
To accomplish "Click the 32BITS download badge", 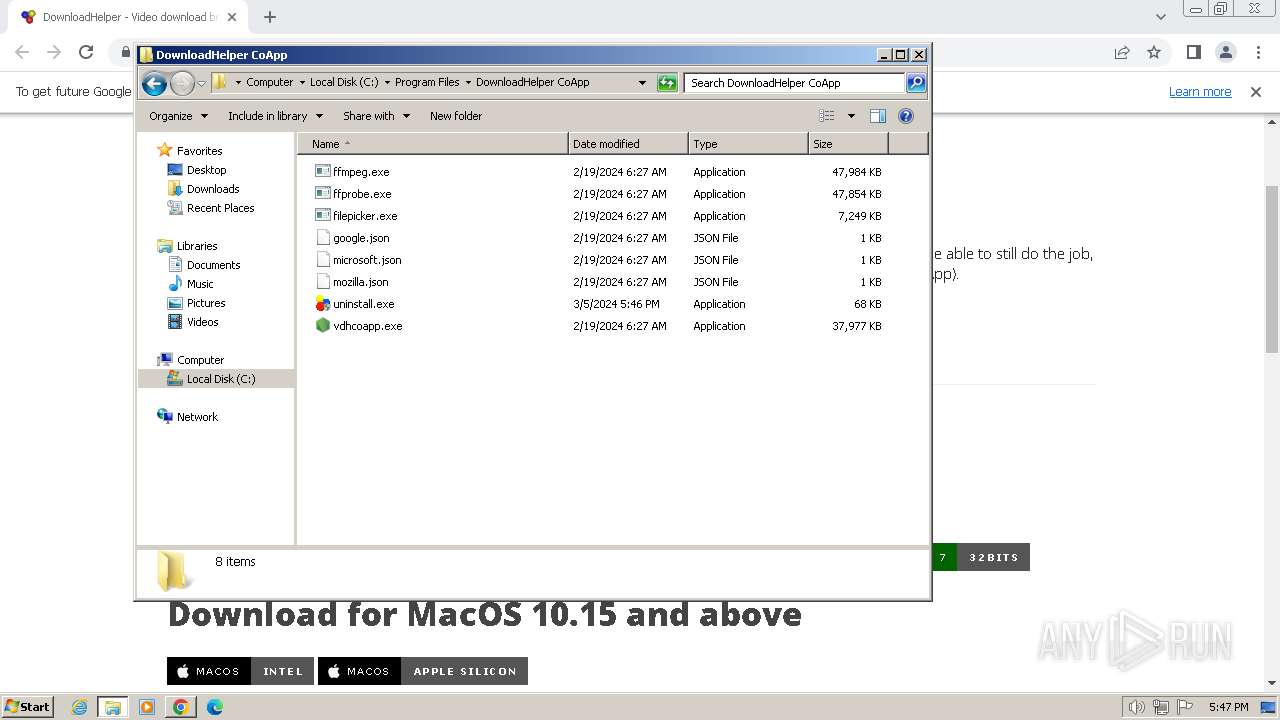I will (993, 557).
